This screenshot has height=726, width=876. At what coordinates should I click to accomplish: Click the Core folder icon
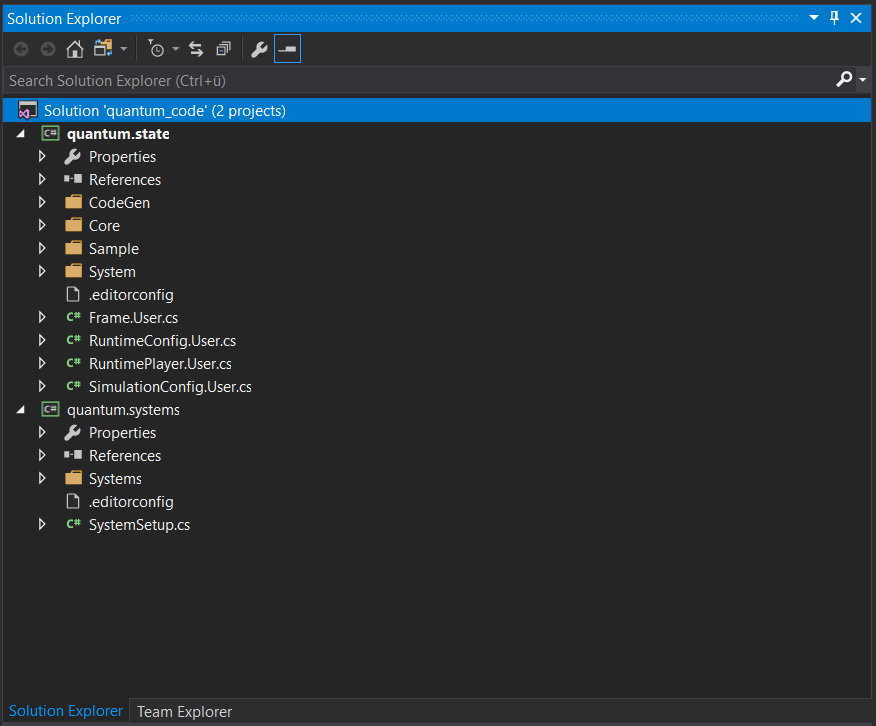[x=73, y=225]
